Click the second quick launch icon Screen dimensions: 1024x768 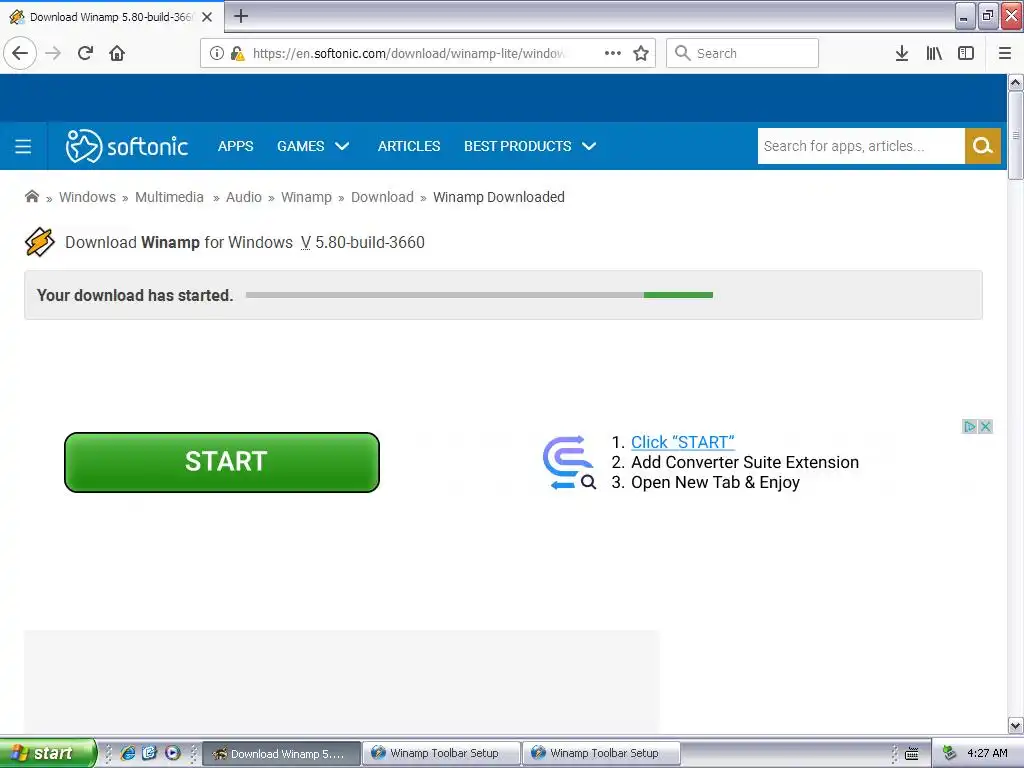150,753
